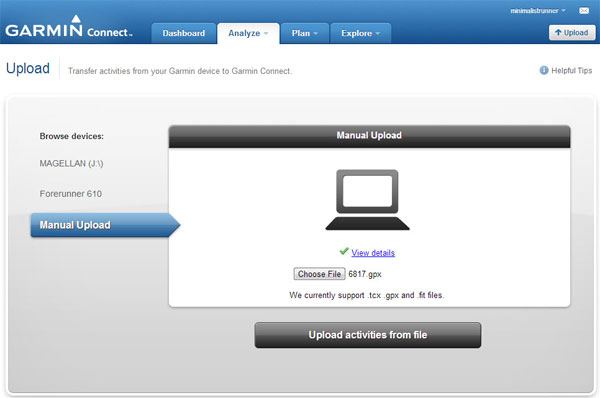Viewport: 600px width, 398px height.
Task: Open the Plan tab
Action: point(305,33)
